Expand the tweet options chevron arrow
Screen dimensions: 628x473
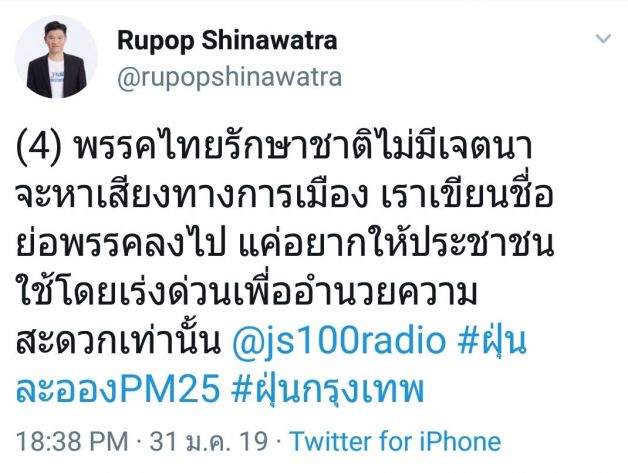coord(603,38)
